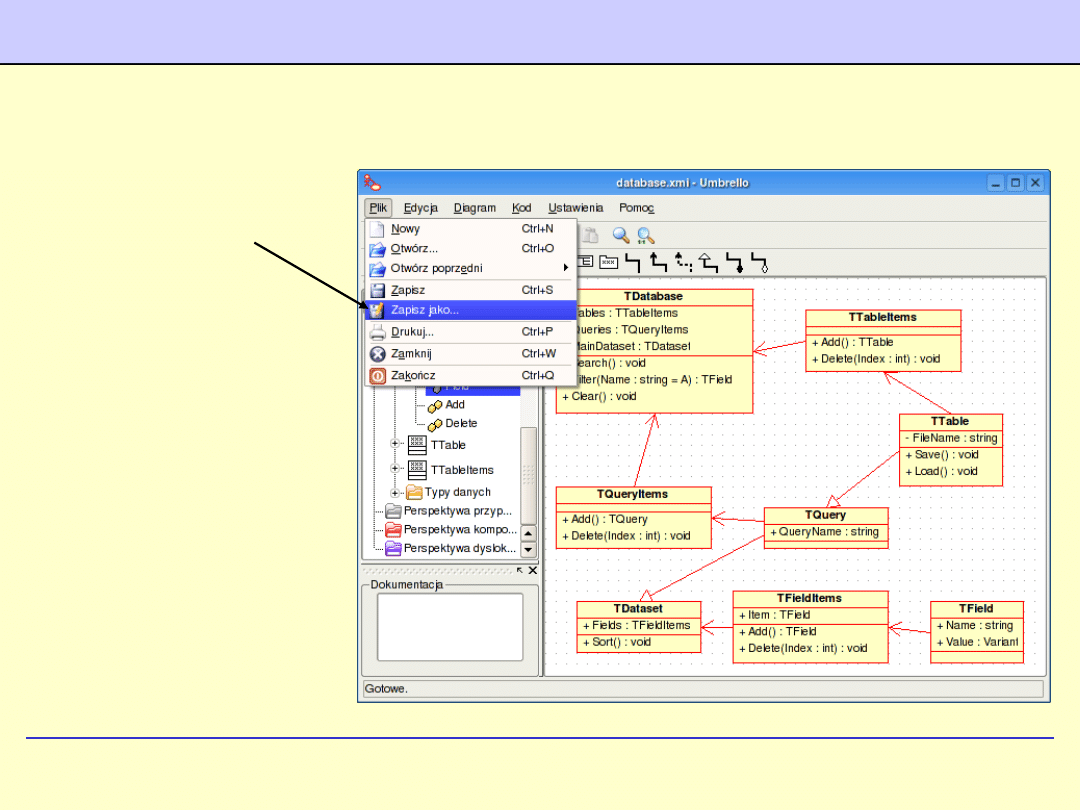1080x810 pixels.
Task: Select the Composition tool with filled diamond
Action: [x=735, y=263]
